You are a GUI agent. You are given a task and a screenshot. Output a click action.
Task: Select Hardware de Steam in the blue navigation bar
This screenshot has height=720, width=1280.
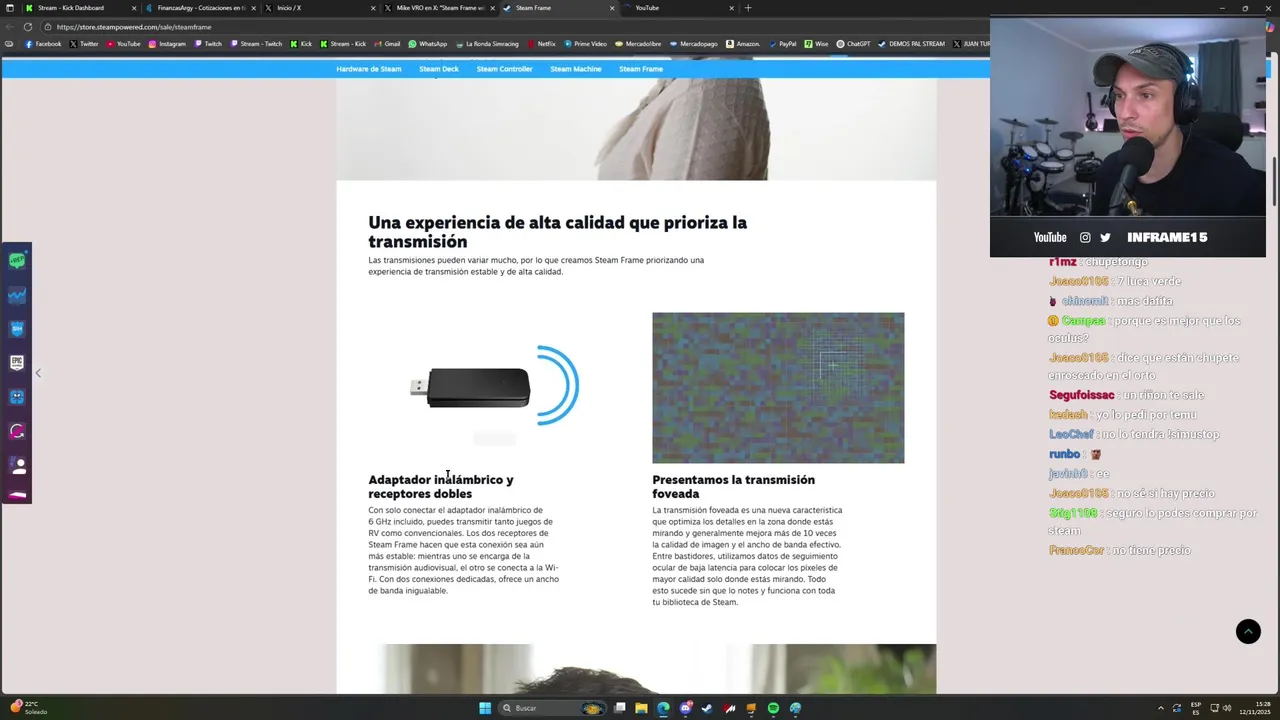tap(369, 69)
